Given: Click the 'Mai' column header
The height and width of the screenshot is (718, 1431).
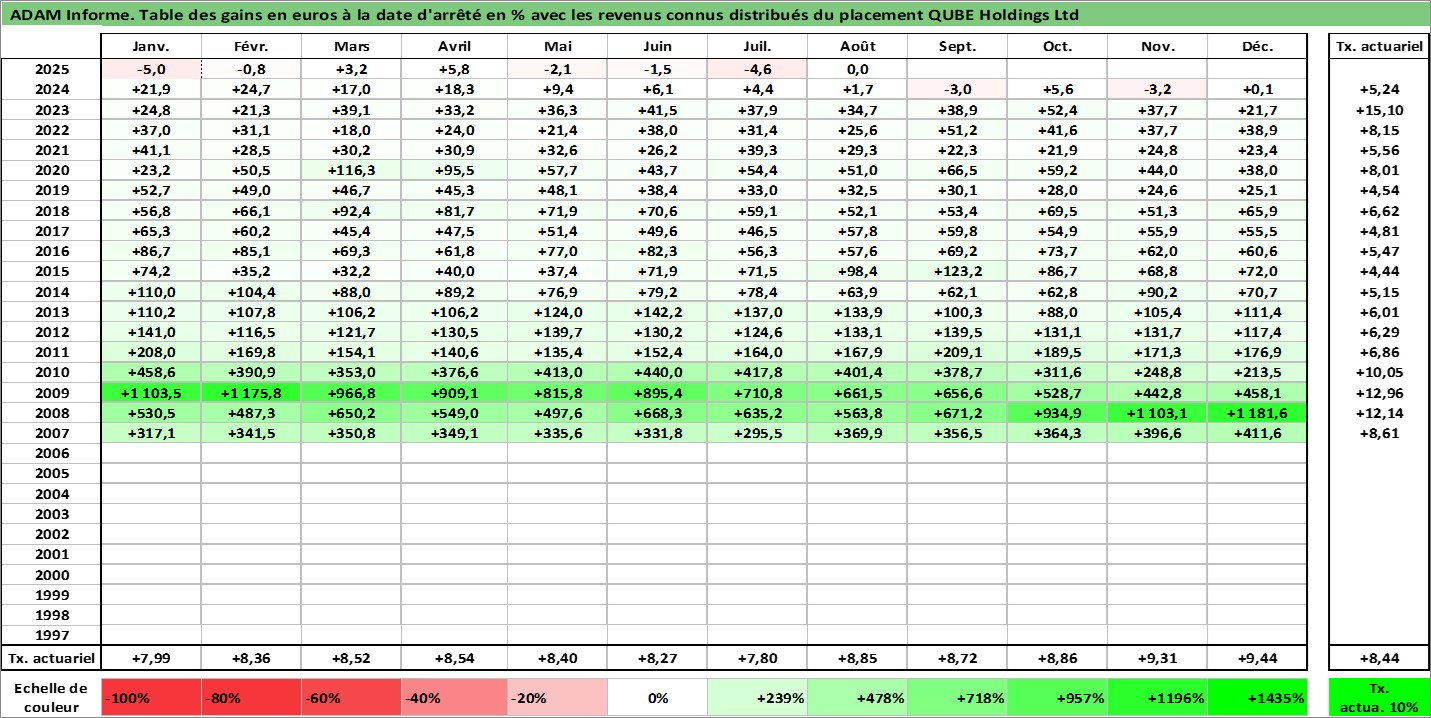Looking at the screenshot, I should point(557,46).
